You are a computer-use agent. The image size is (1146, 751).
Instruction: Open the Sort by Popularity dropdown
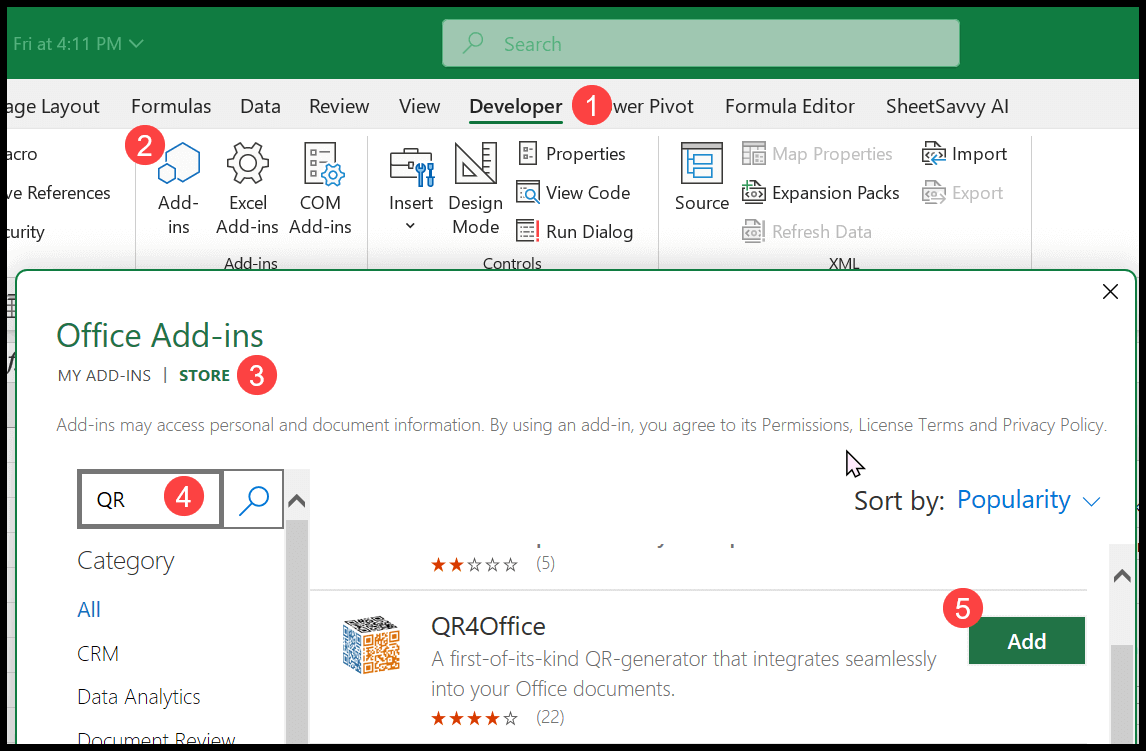[x=1014, y=500]
